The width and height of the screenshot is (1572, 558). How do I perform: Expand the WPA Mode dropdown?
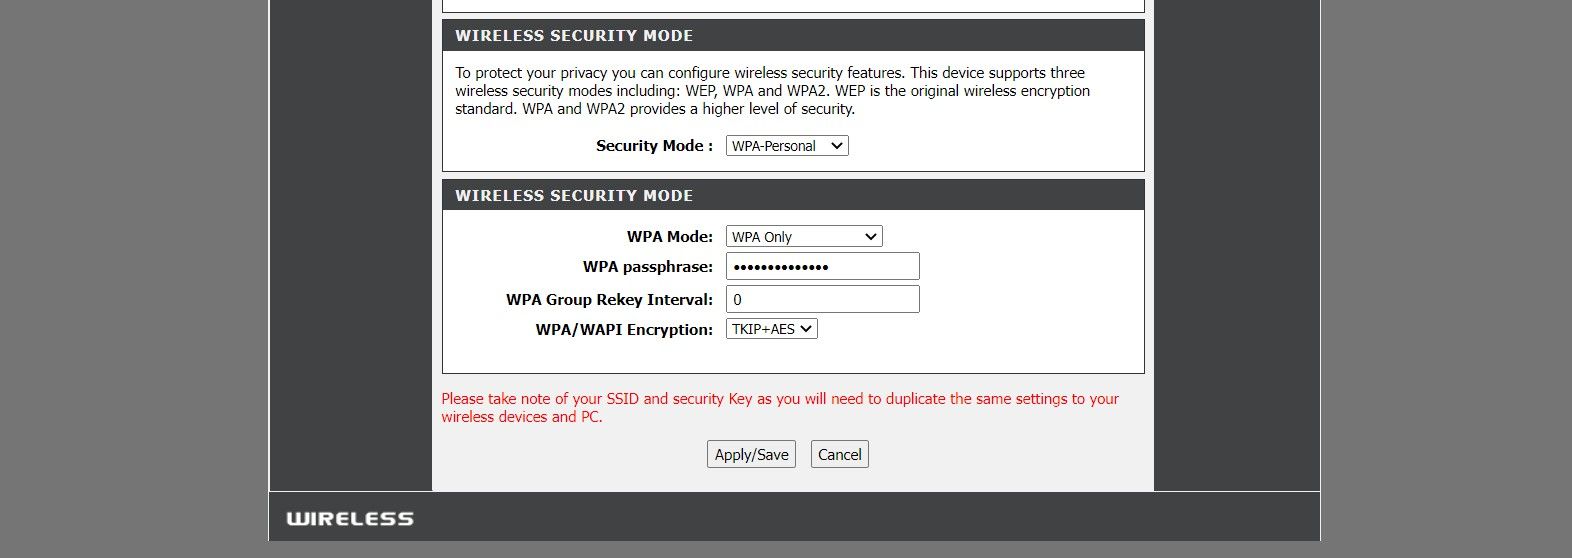coord(804,237)
